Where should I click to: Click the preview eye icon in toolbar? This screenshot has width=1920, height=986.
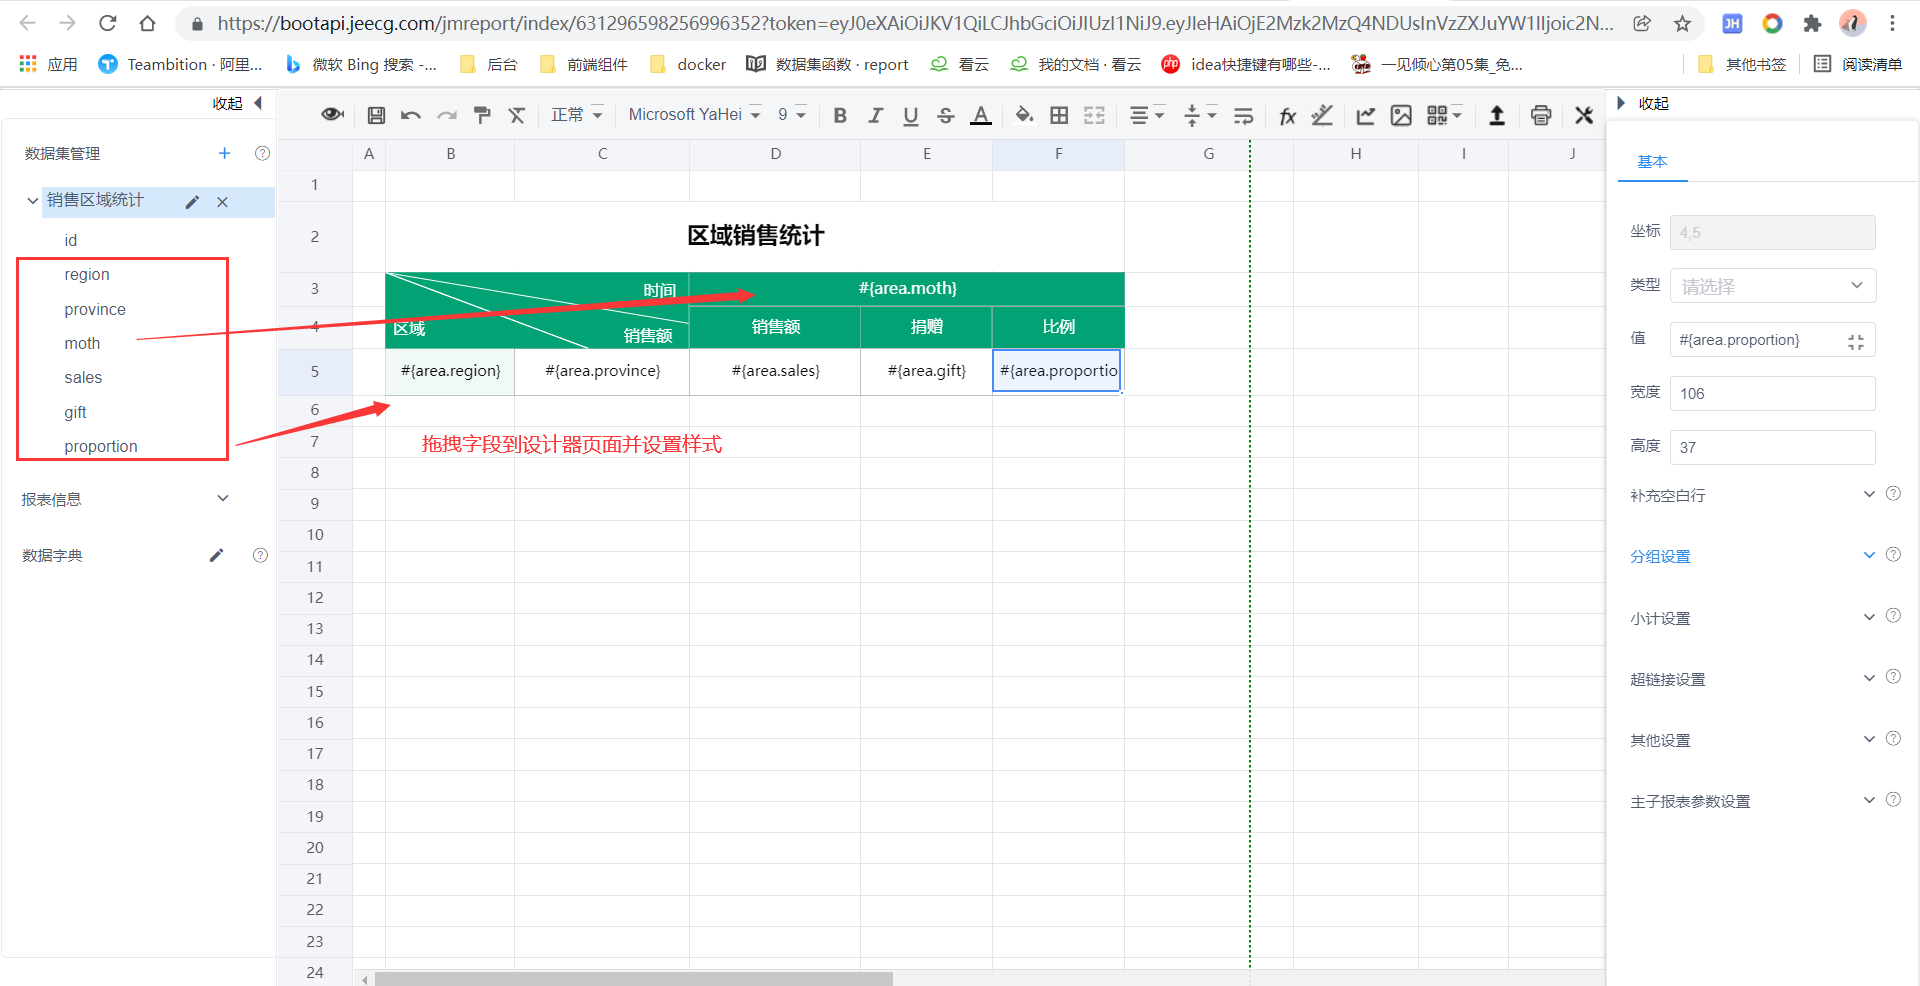click(x=332, y=115)
